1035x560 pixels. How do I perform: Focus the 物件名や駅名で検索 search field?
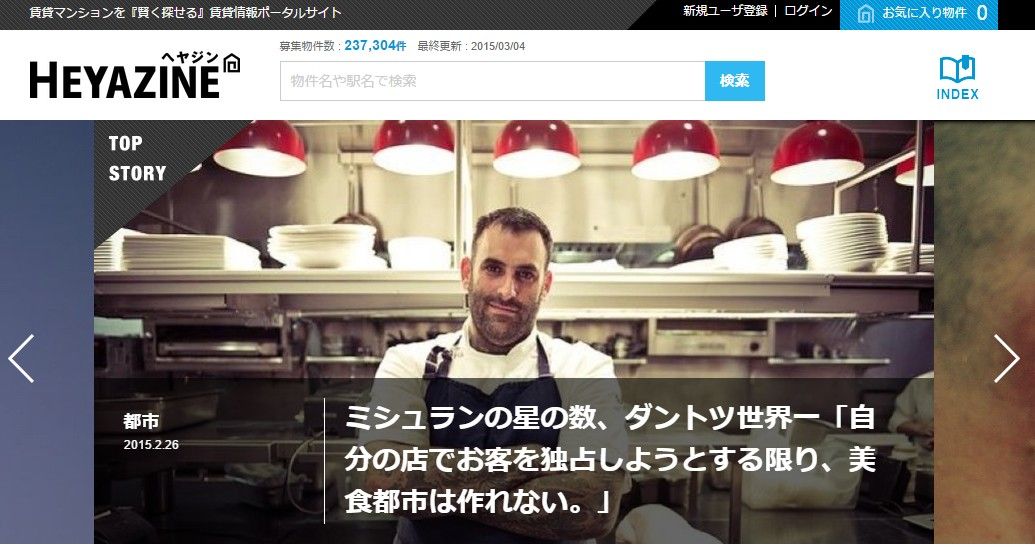point(492,81)
